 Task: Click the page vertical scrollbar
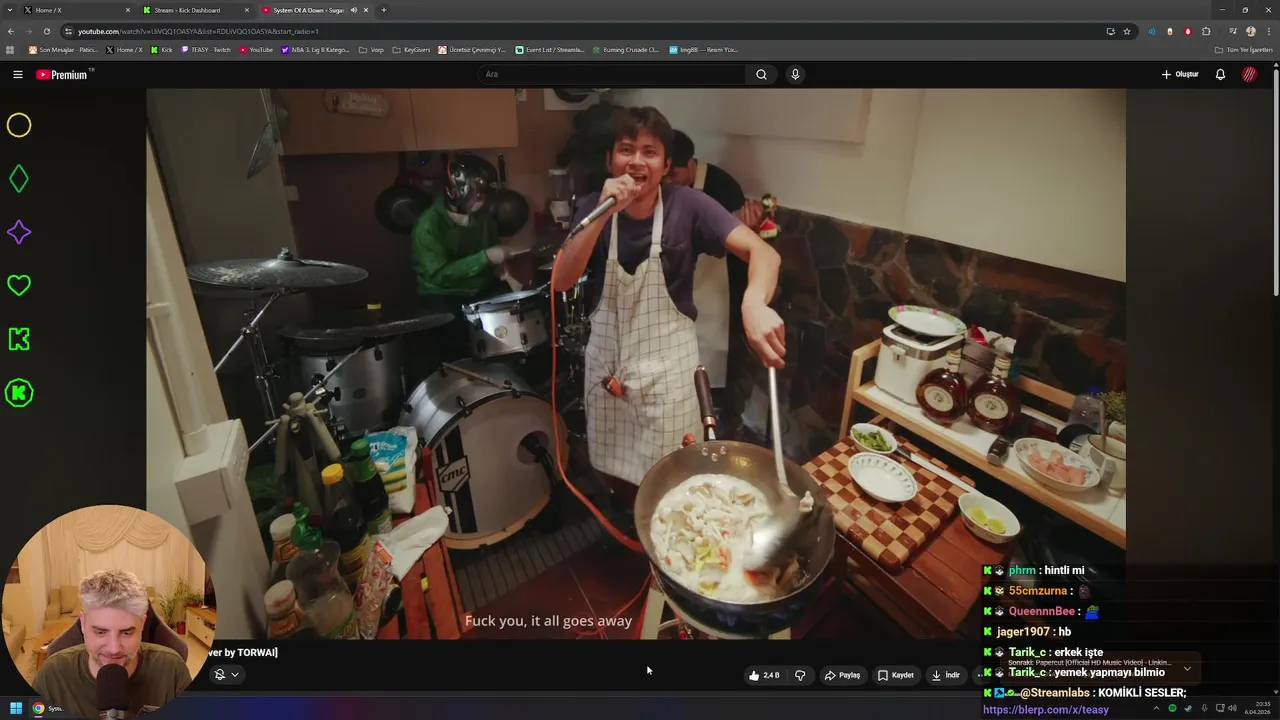tap(1276, 180)
